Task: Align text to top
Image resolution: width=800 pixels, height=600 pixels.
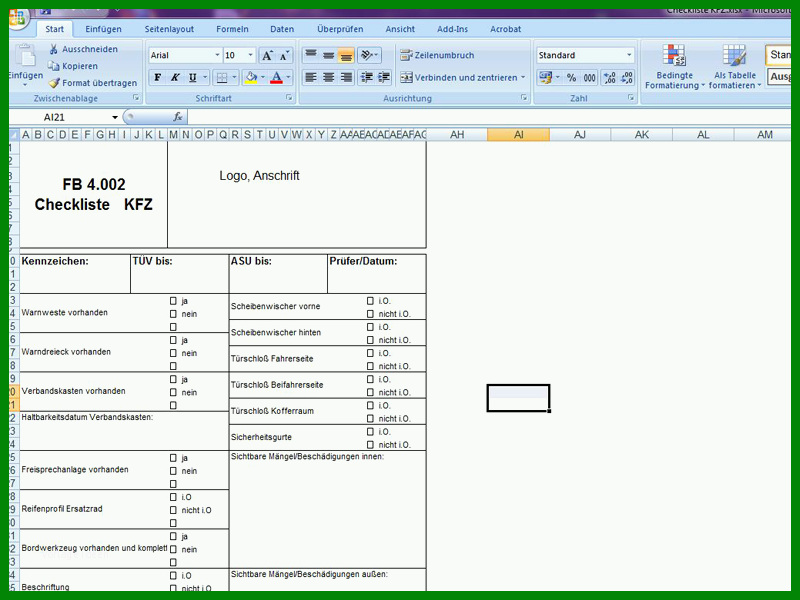Action: click(x=311, y=55)
